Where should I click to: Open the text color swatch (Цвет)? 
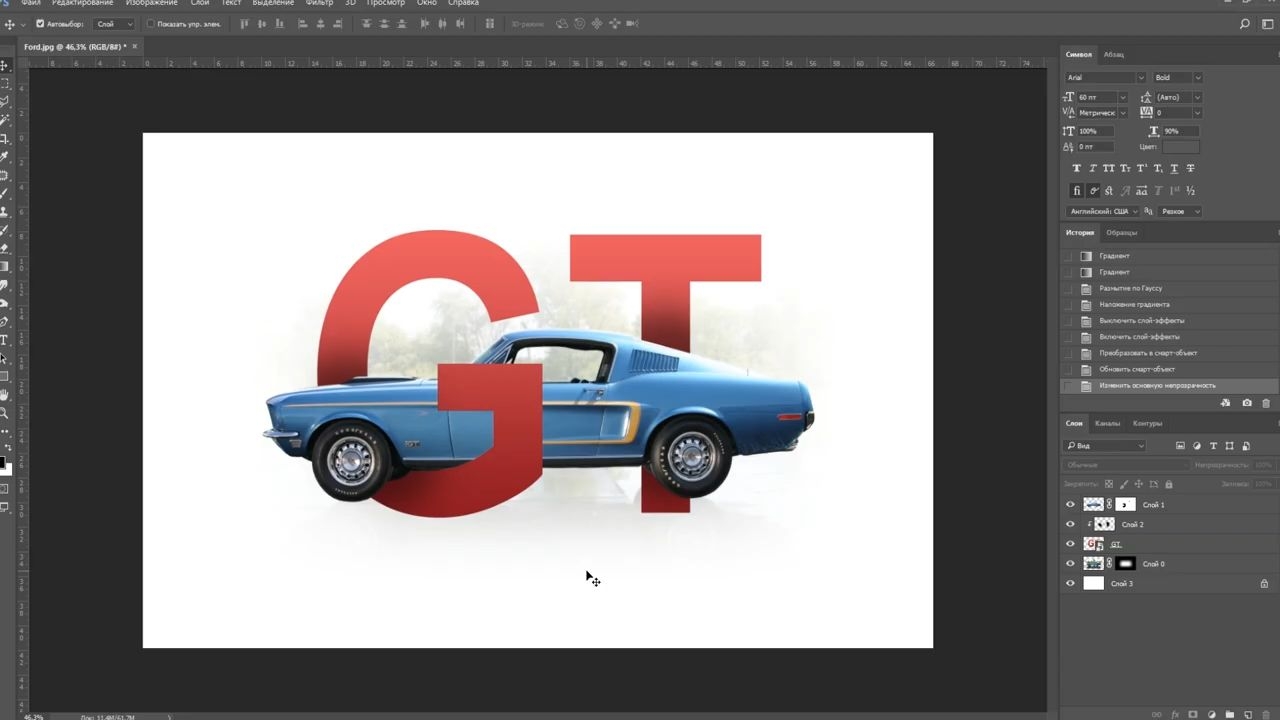click(1180, 147)
